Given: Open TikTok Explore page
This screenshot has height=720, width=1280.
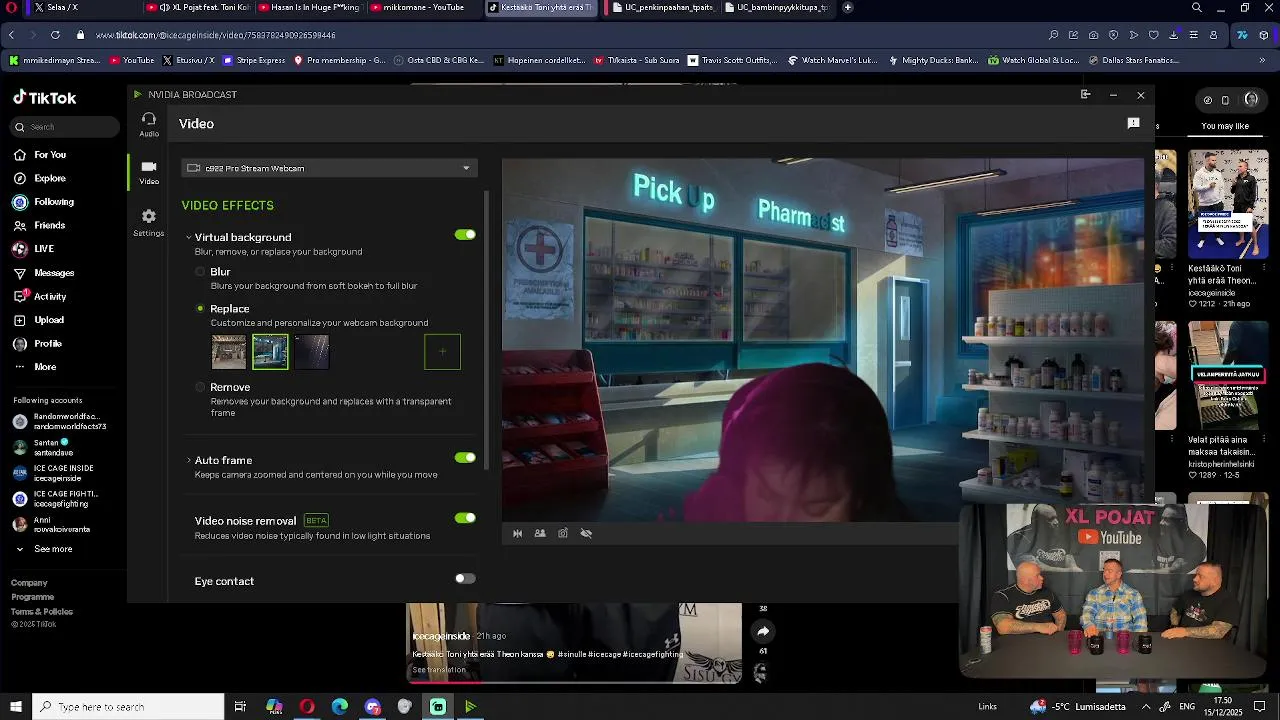Looking at the screenshot, I should coord(50,178).
